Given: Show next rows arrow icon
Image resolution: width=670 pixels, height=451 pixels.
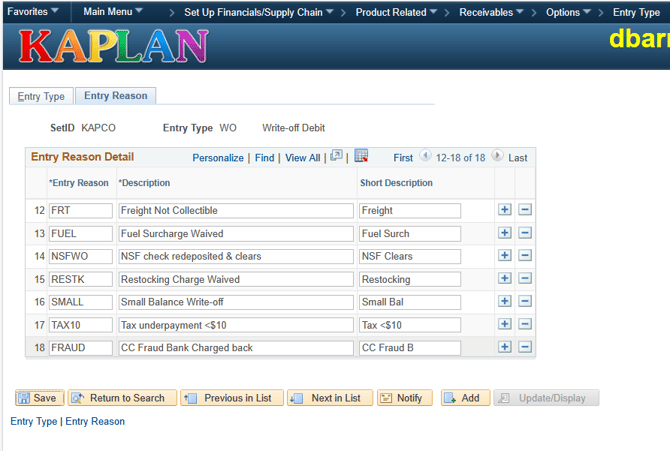Looking at the screenshot, I should point(497,157).
